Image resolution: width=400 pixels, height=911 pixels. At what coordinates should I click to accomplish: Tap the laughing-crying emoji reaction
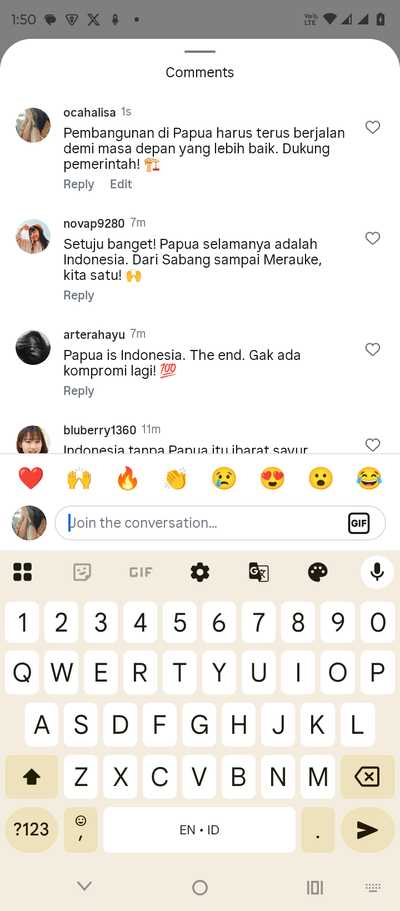pyautogui.click(x=369, y=479)
